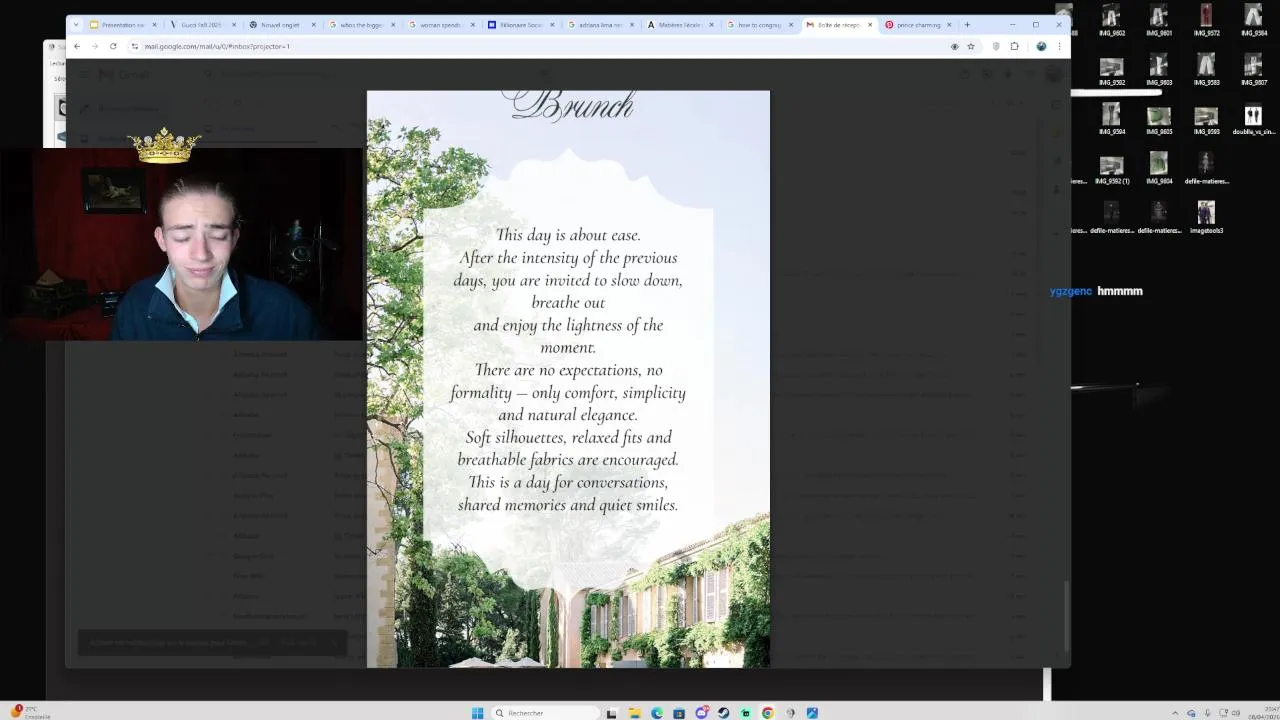Select IMG_9593 desktop image
Viewport: 1280px width, 720px height.
[x=1206, y=120]
